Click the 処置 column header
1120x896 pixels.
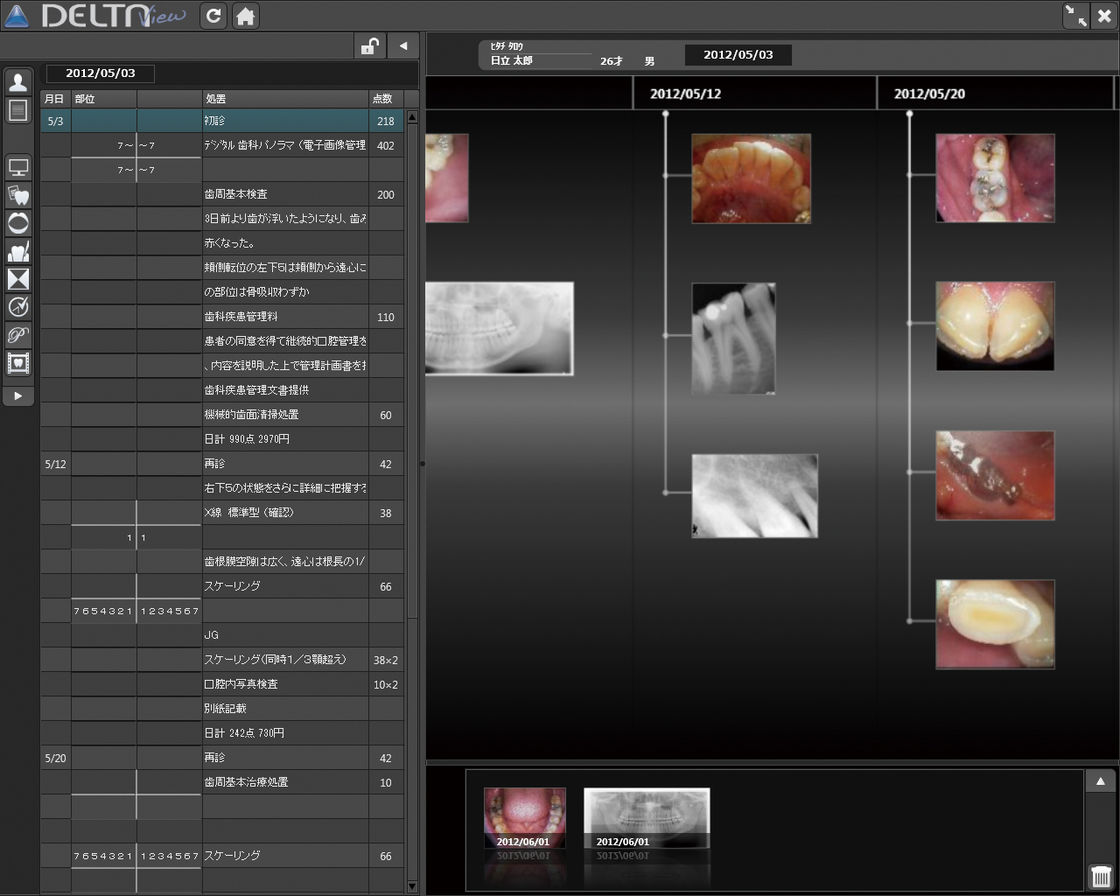point(286,99)
